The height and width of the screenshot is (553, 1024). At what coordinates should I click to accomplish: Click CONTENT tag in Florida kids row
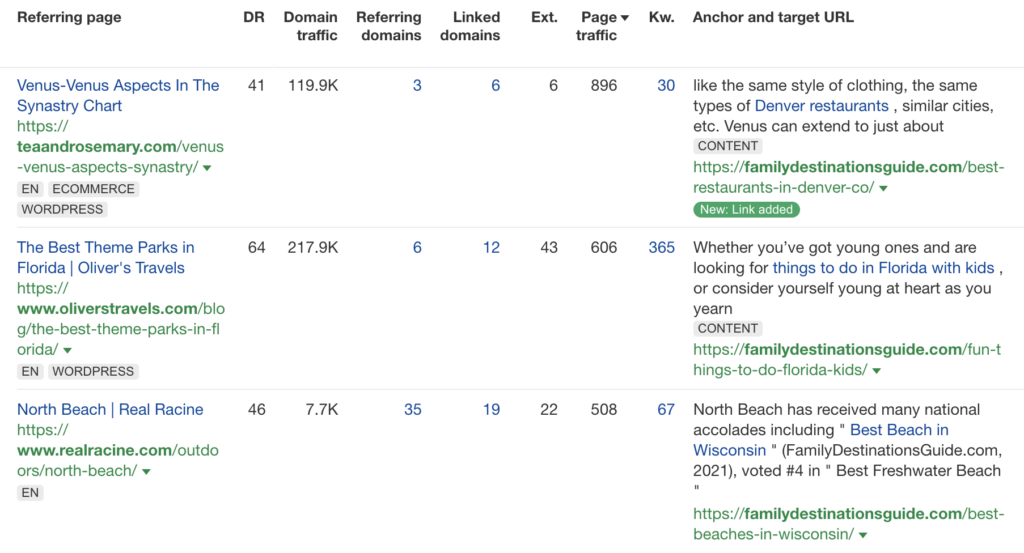pos(728,328)
